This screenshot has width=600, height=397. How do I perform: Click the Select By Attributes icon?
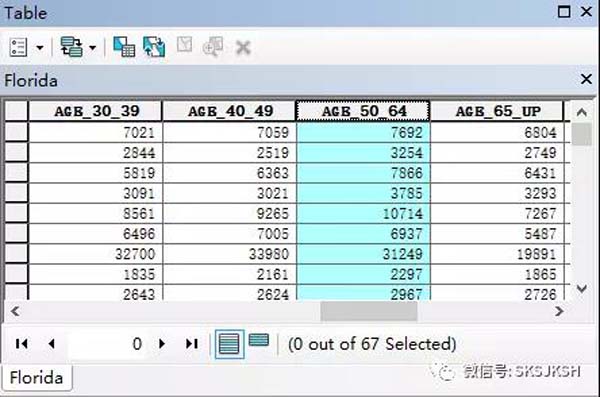(x=124, y=47)
